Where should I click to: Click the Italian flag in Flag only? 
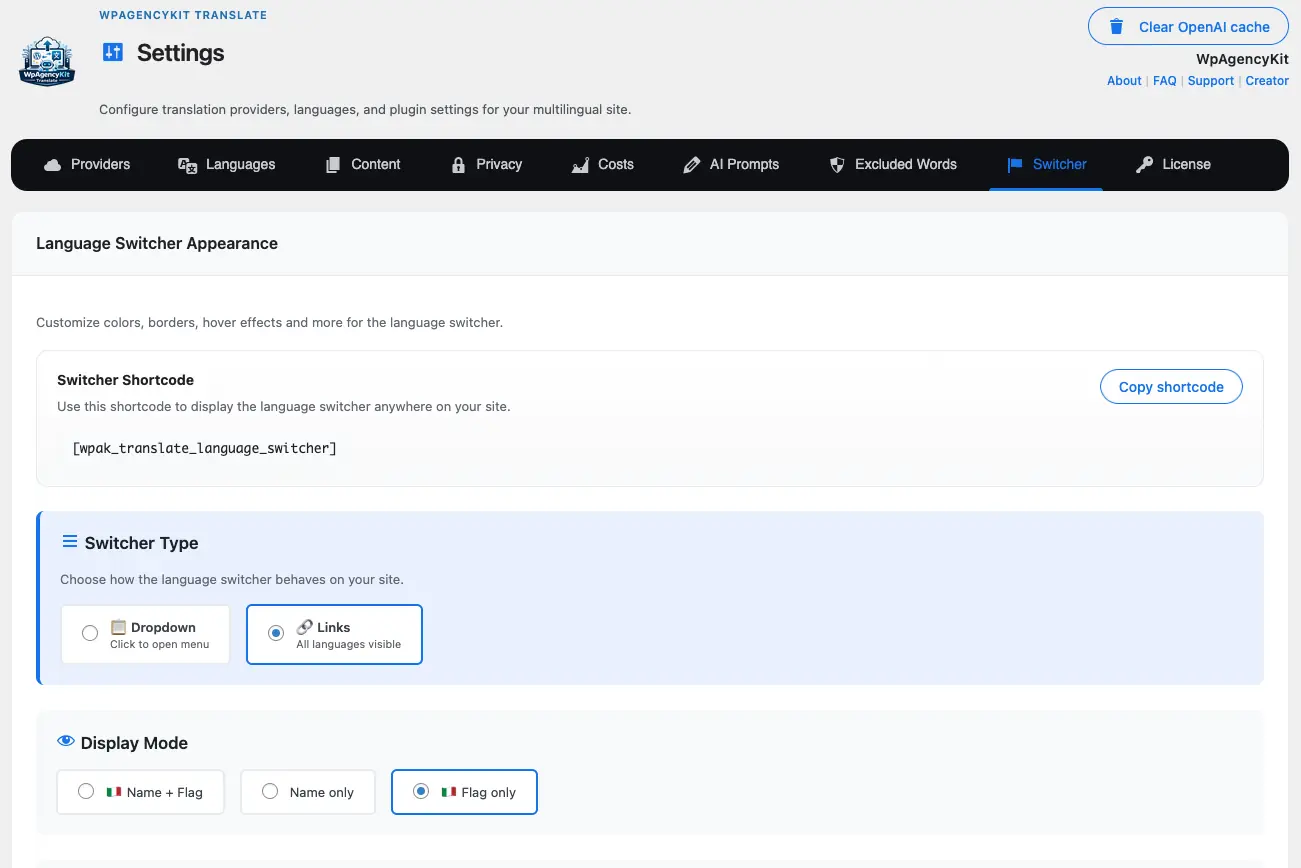coord(449,792)
